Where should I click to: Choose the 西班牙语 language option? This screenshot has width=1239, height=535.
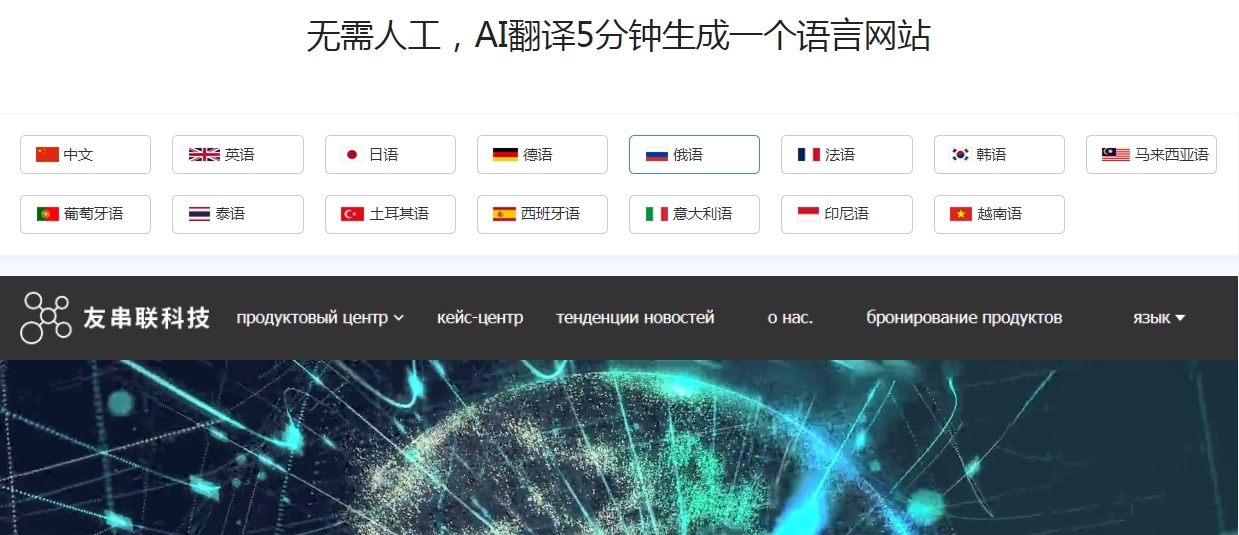coord(542,214)
